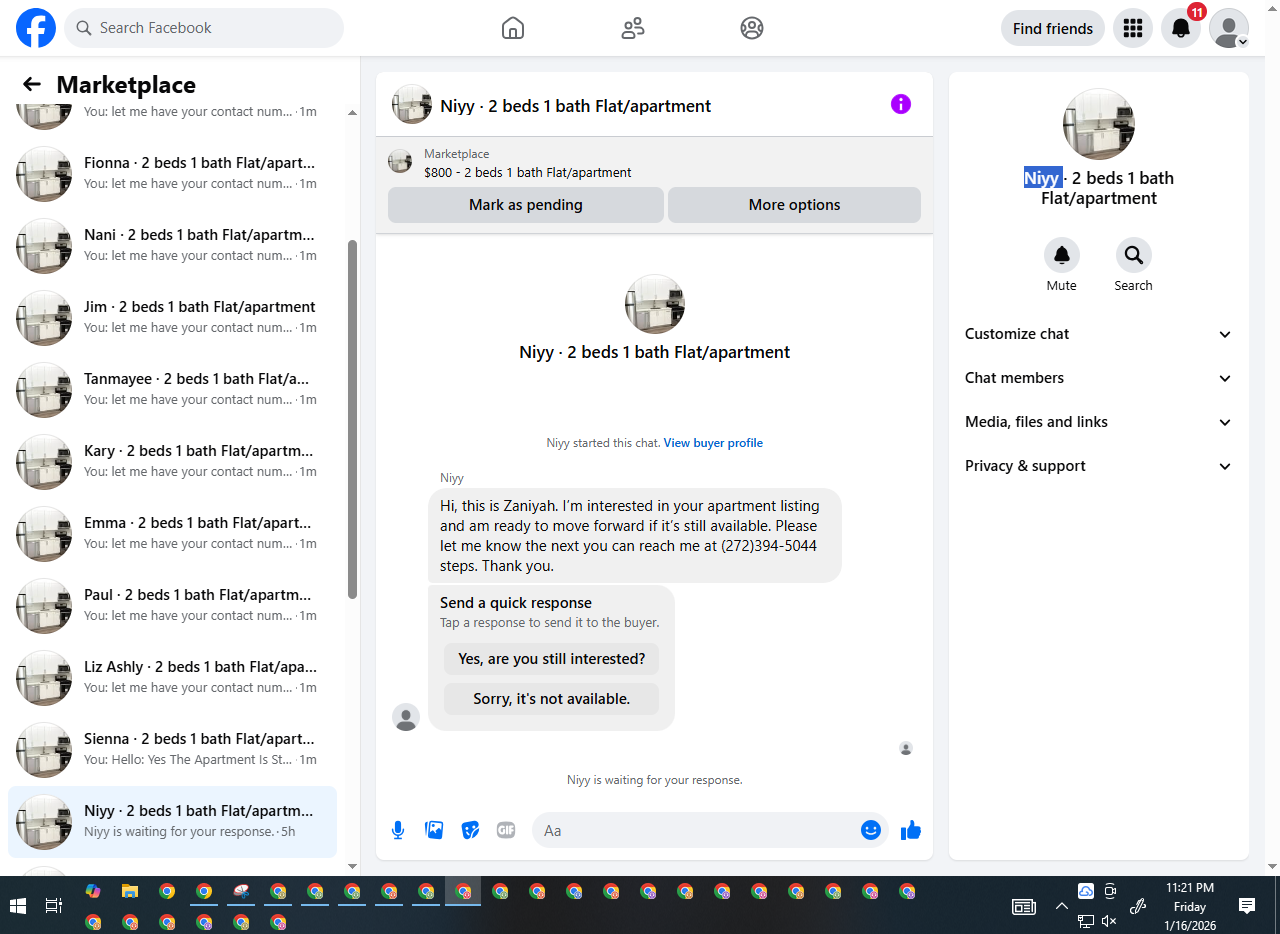This screenshot has height=934, width=1280.
Task: Click the chat header title 'Niyy · 2 beds 1 bath'
Action: (576, 106)
